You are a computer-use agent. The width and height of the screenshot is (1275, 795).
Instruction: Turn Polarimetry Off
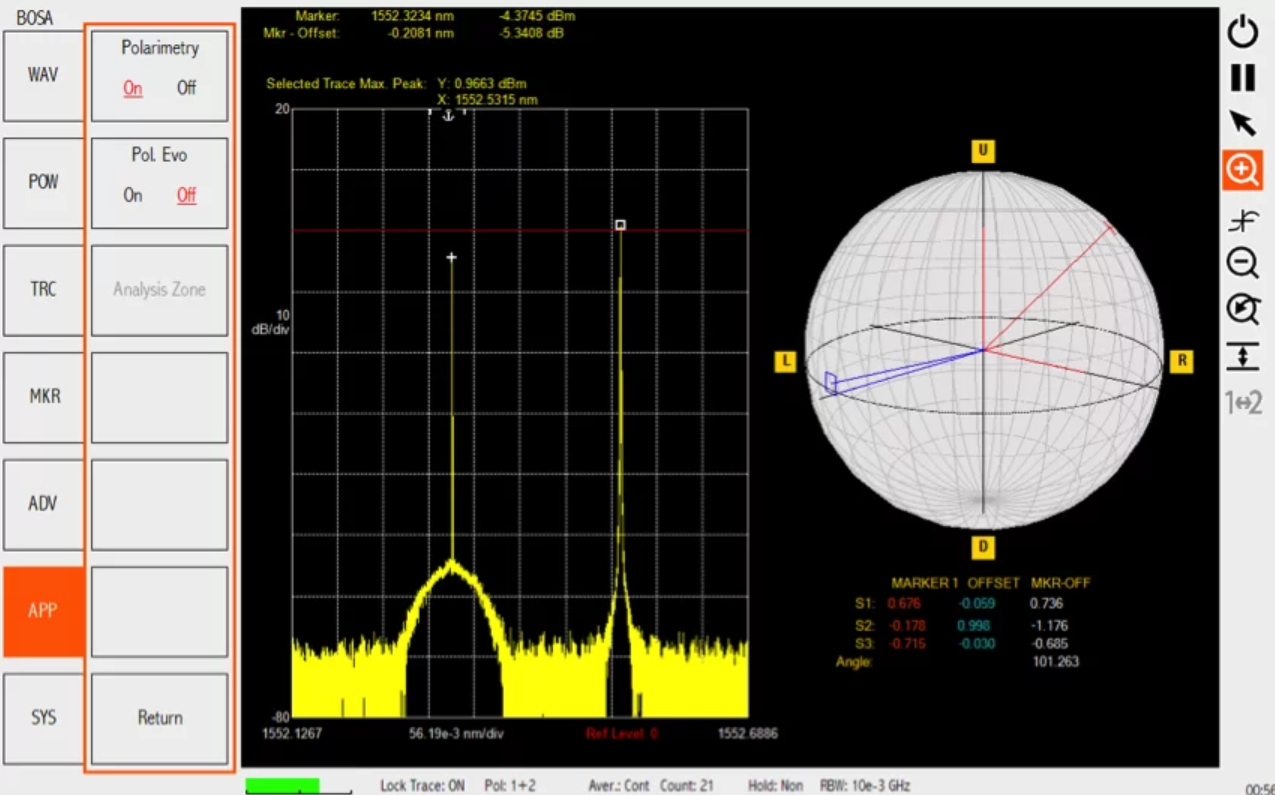[187, 88]
